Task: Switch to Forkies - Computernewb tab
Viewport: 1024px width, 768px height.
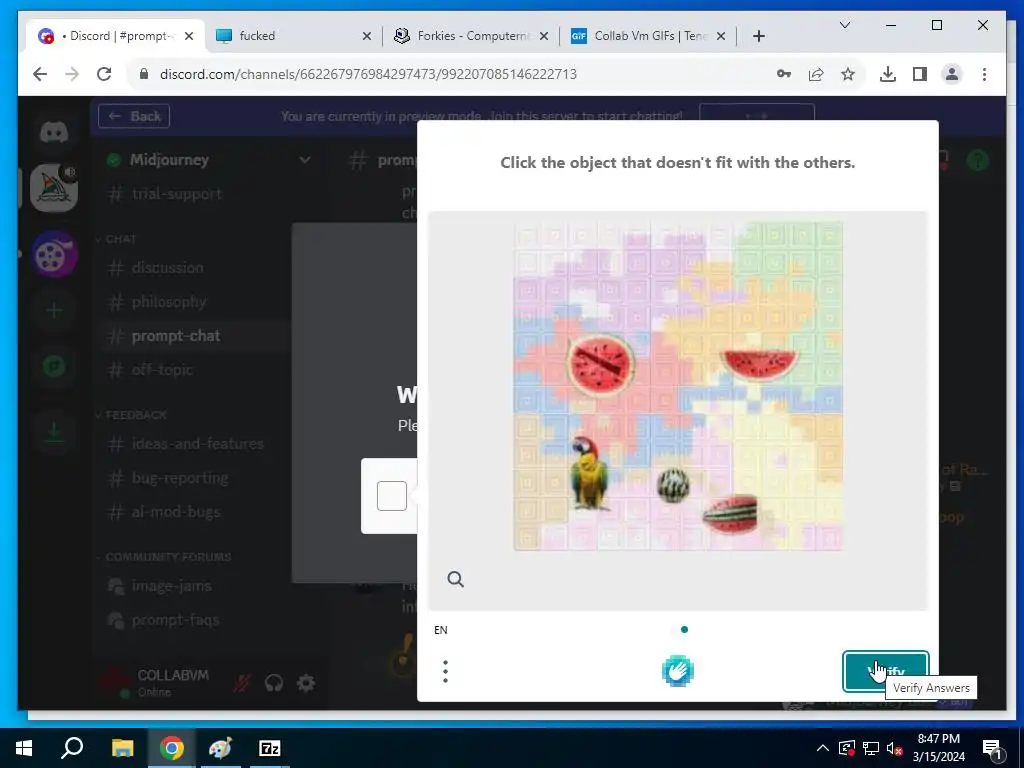Action: (471, 36)
